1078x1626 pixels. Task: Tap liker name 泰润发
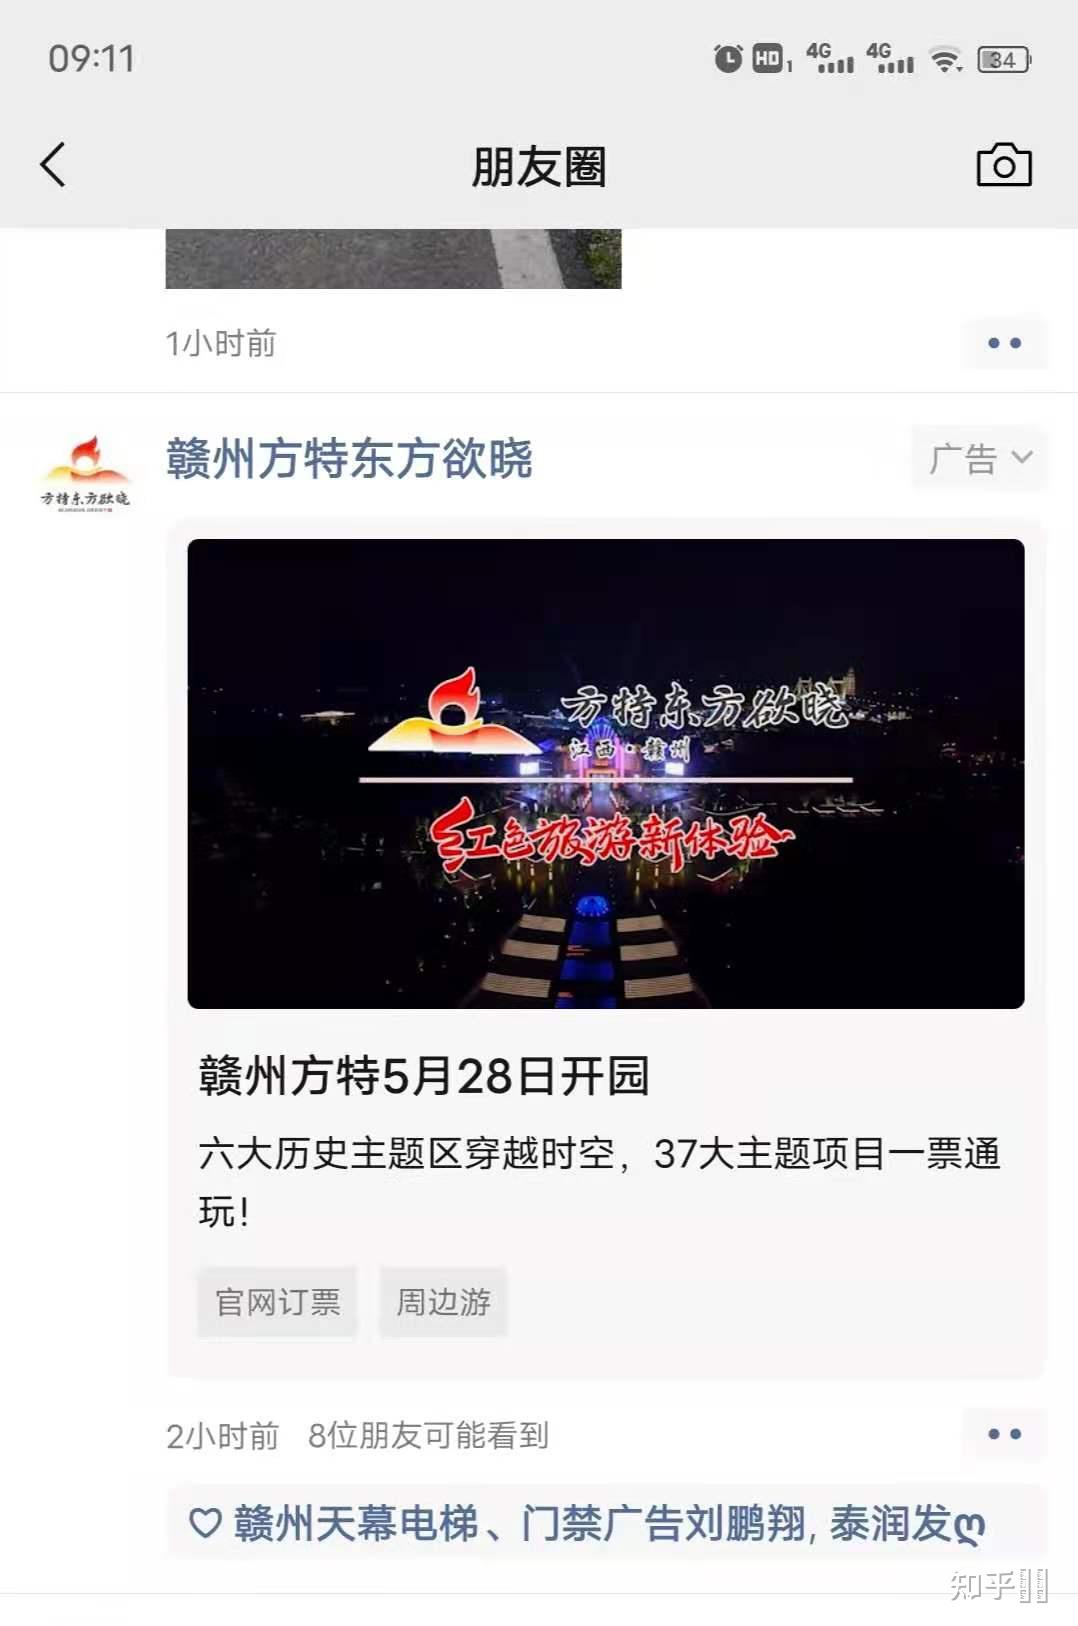click(890, 1524)
